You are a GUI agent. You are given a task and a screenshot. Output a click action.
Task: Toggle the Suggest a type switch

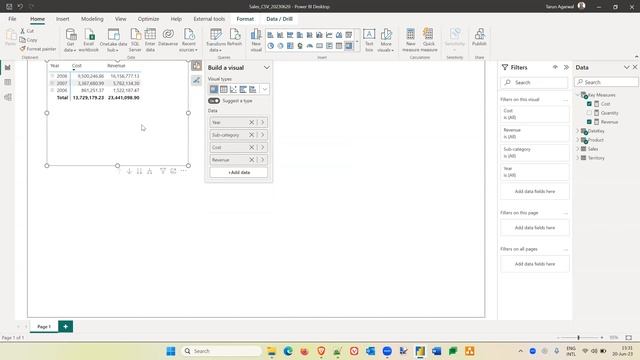click(214, 101)
